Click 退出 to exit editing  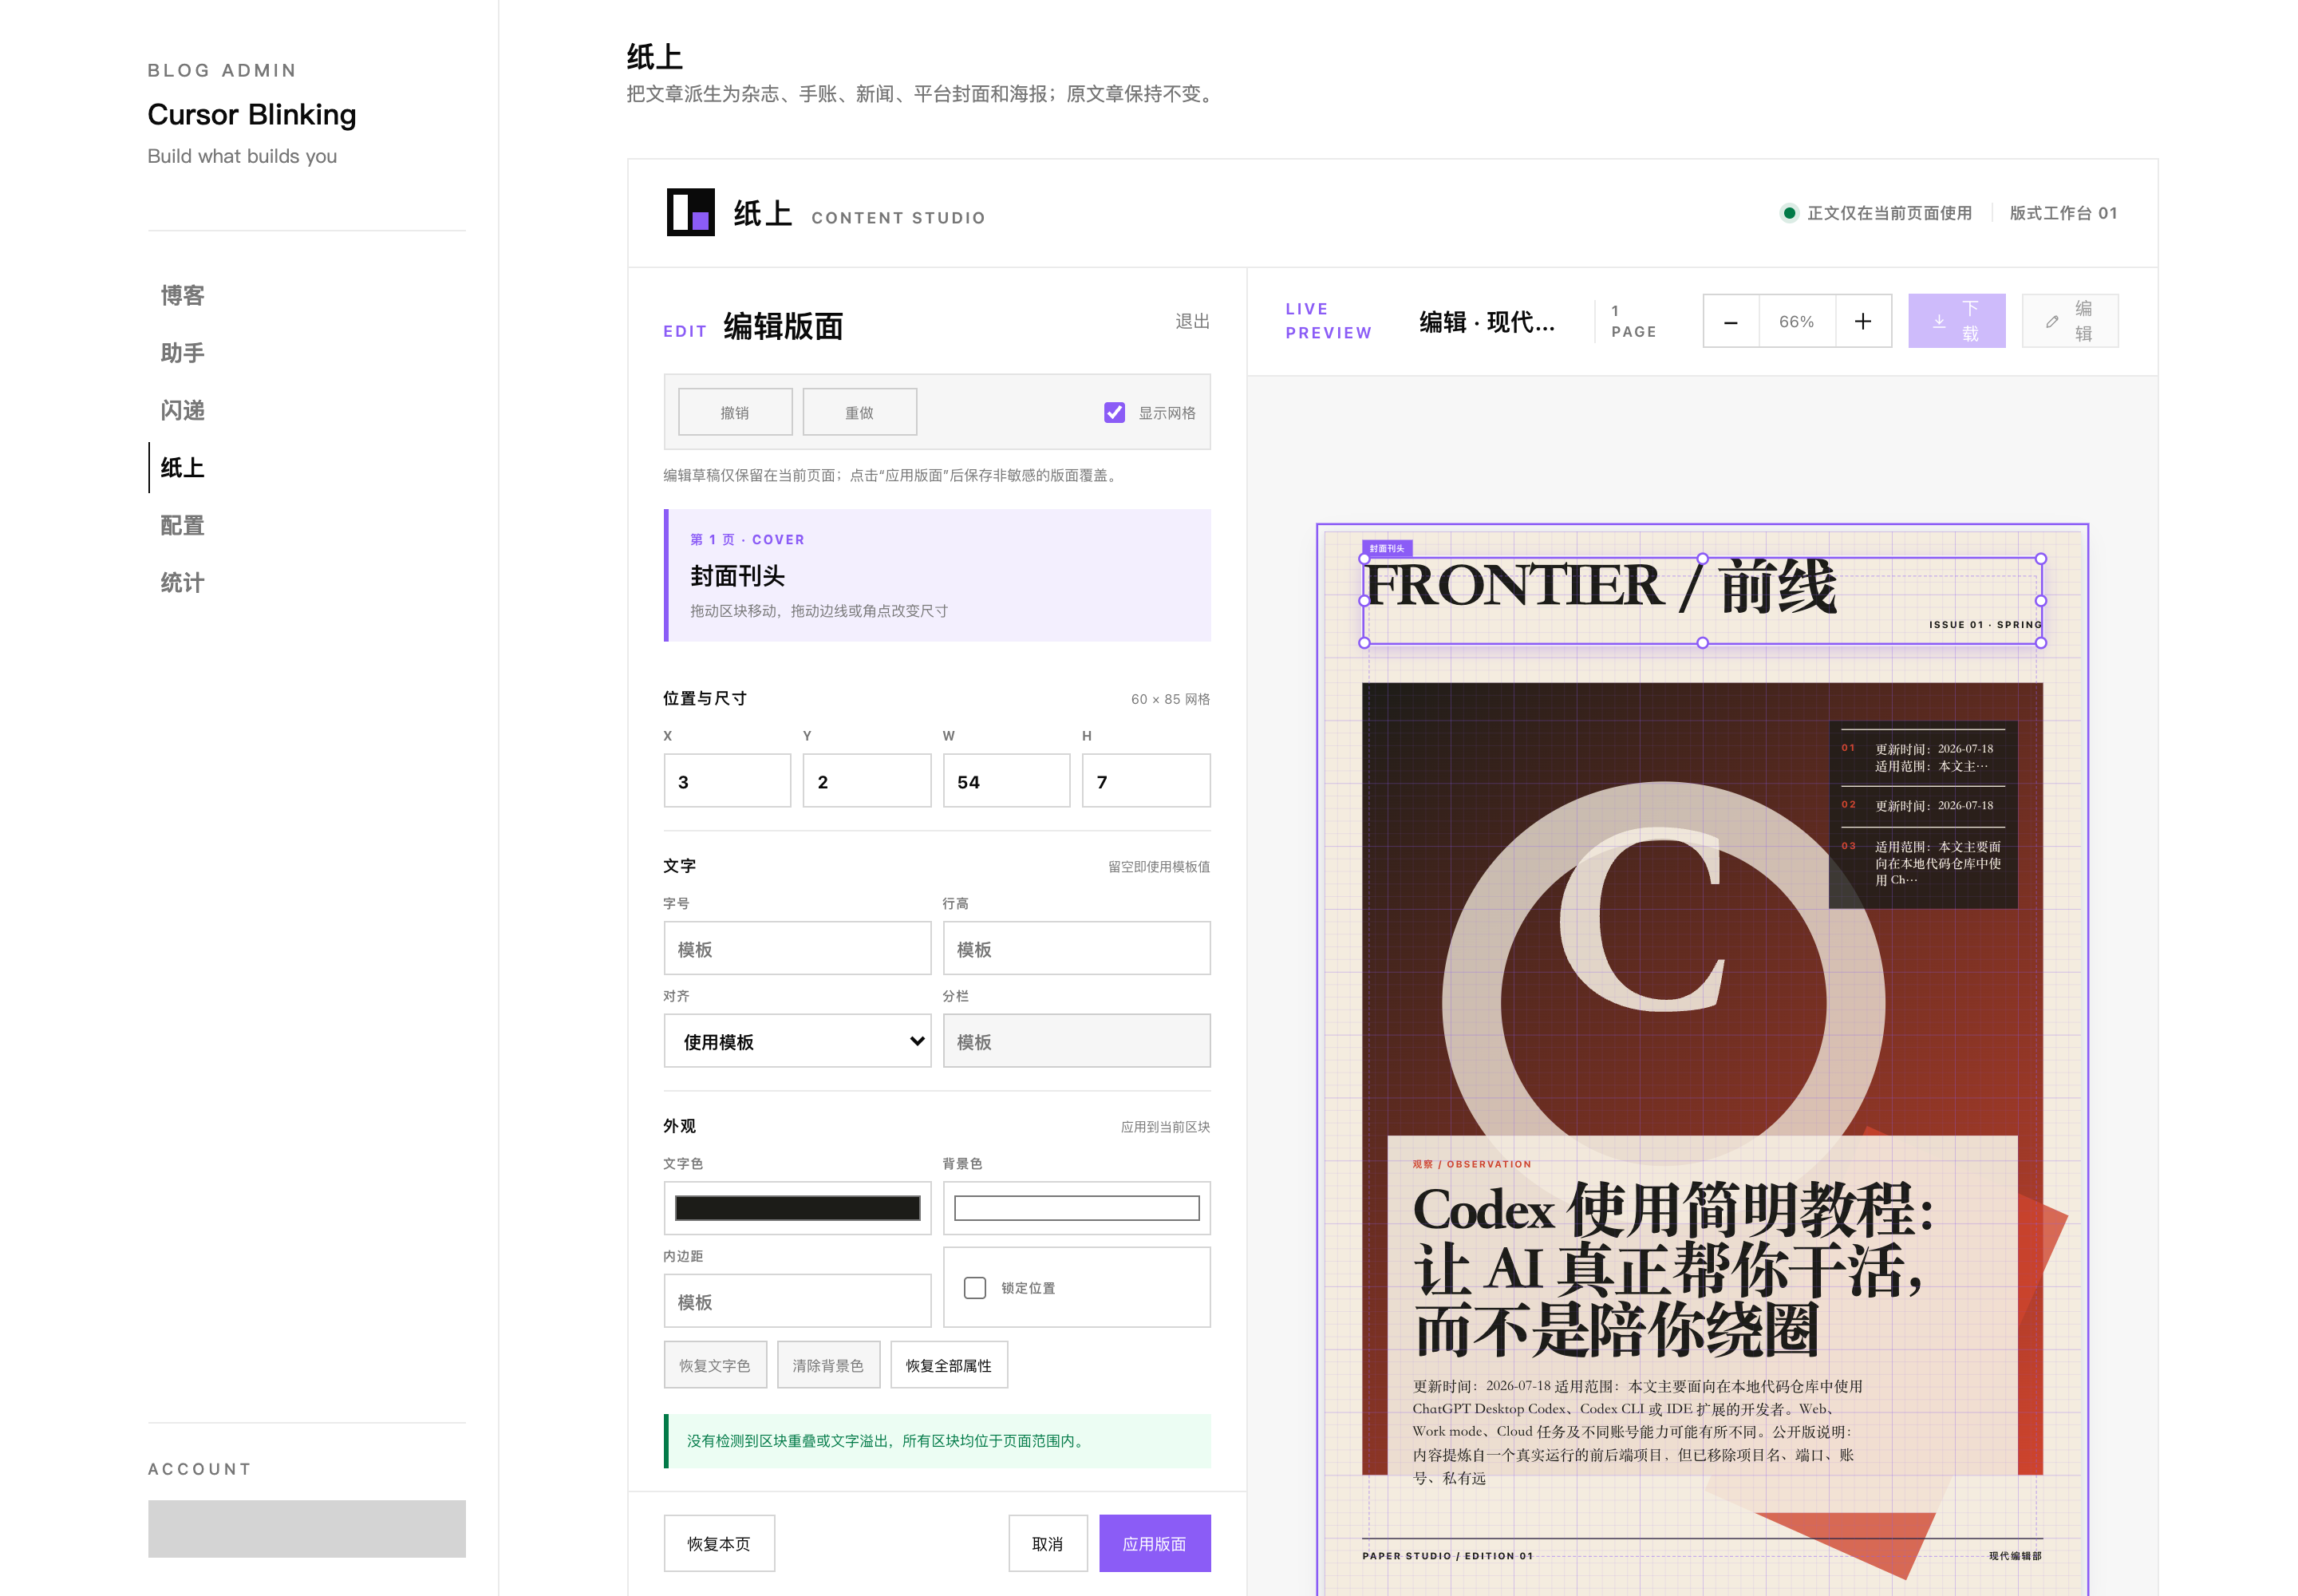[x=1192, y=321]
